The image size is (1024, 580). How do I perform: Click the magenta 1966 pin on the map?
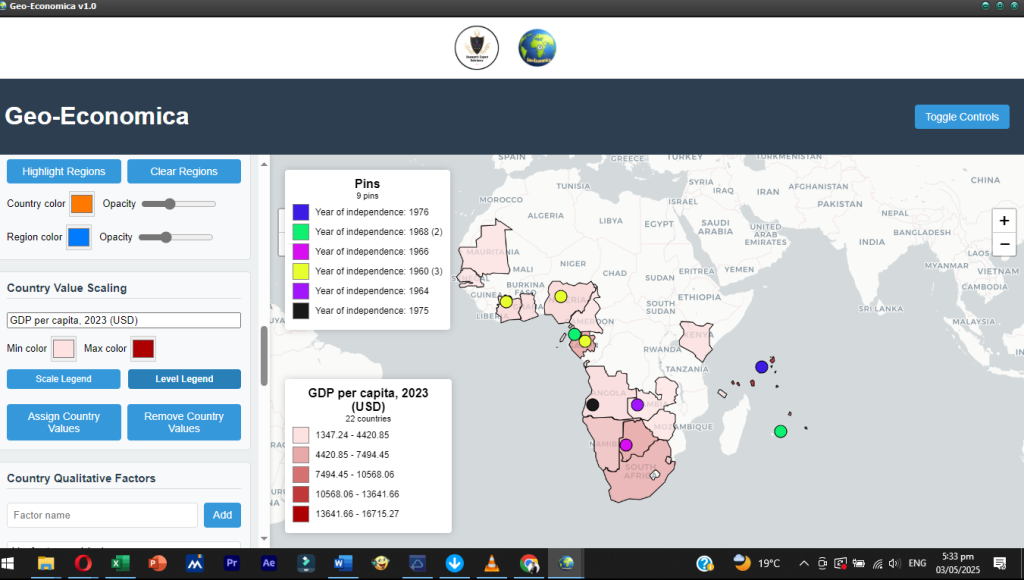626,445
